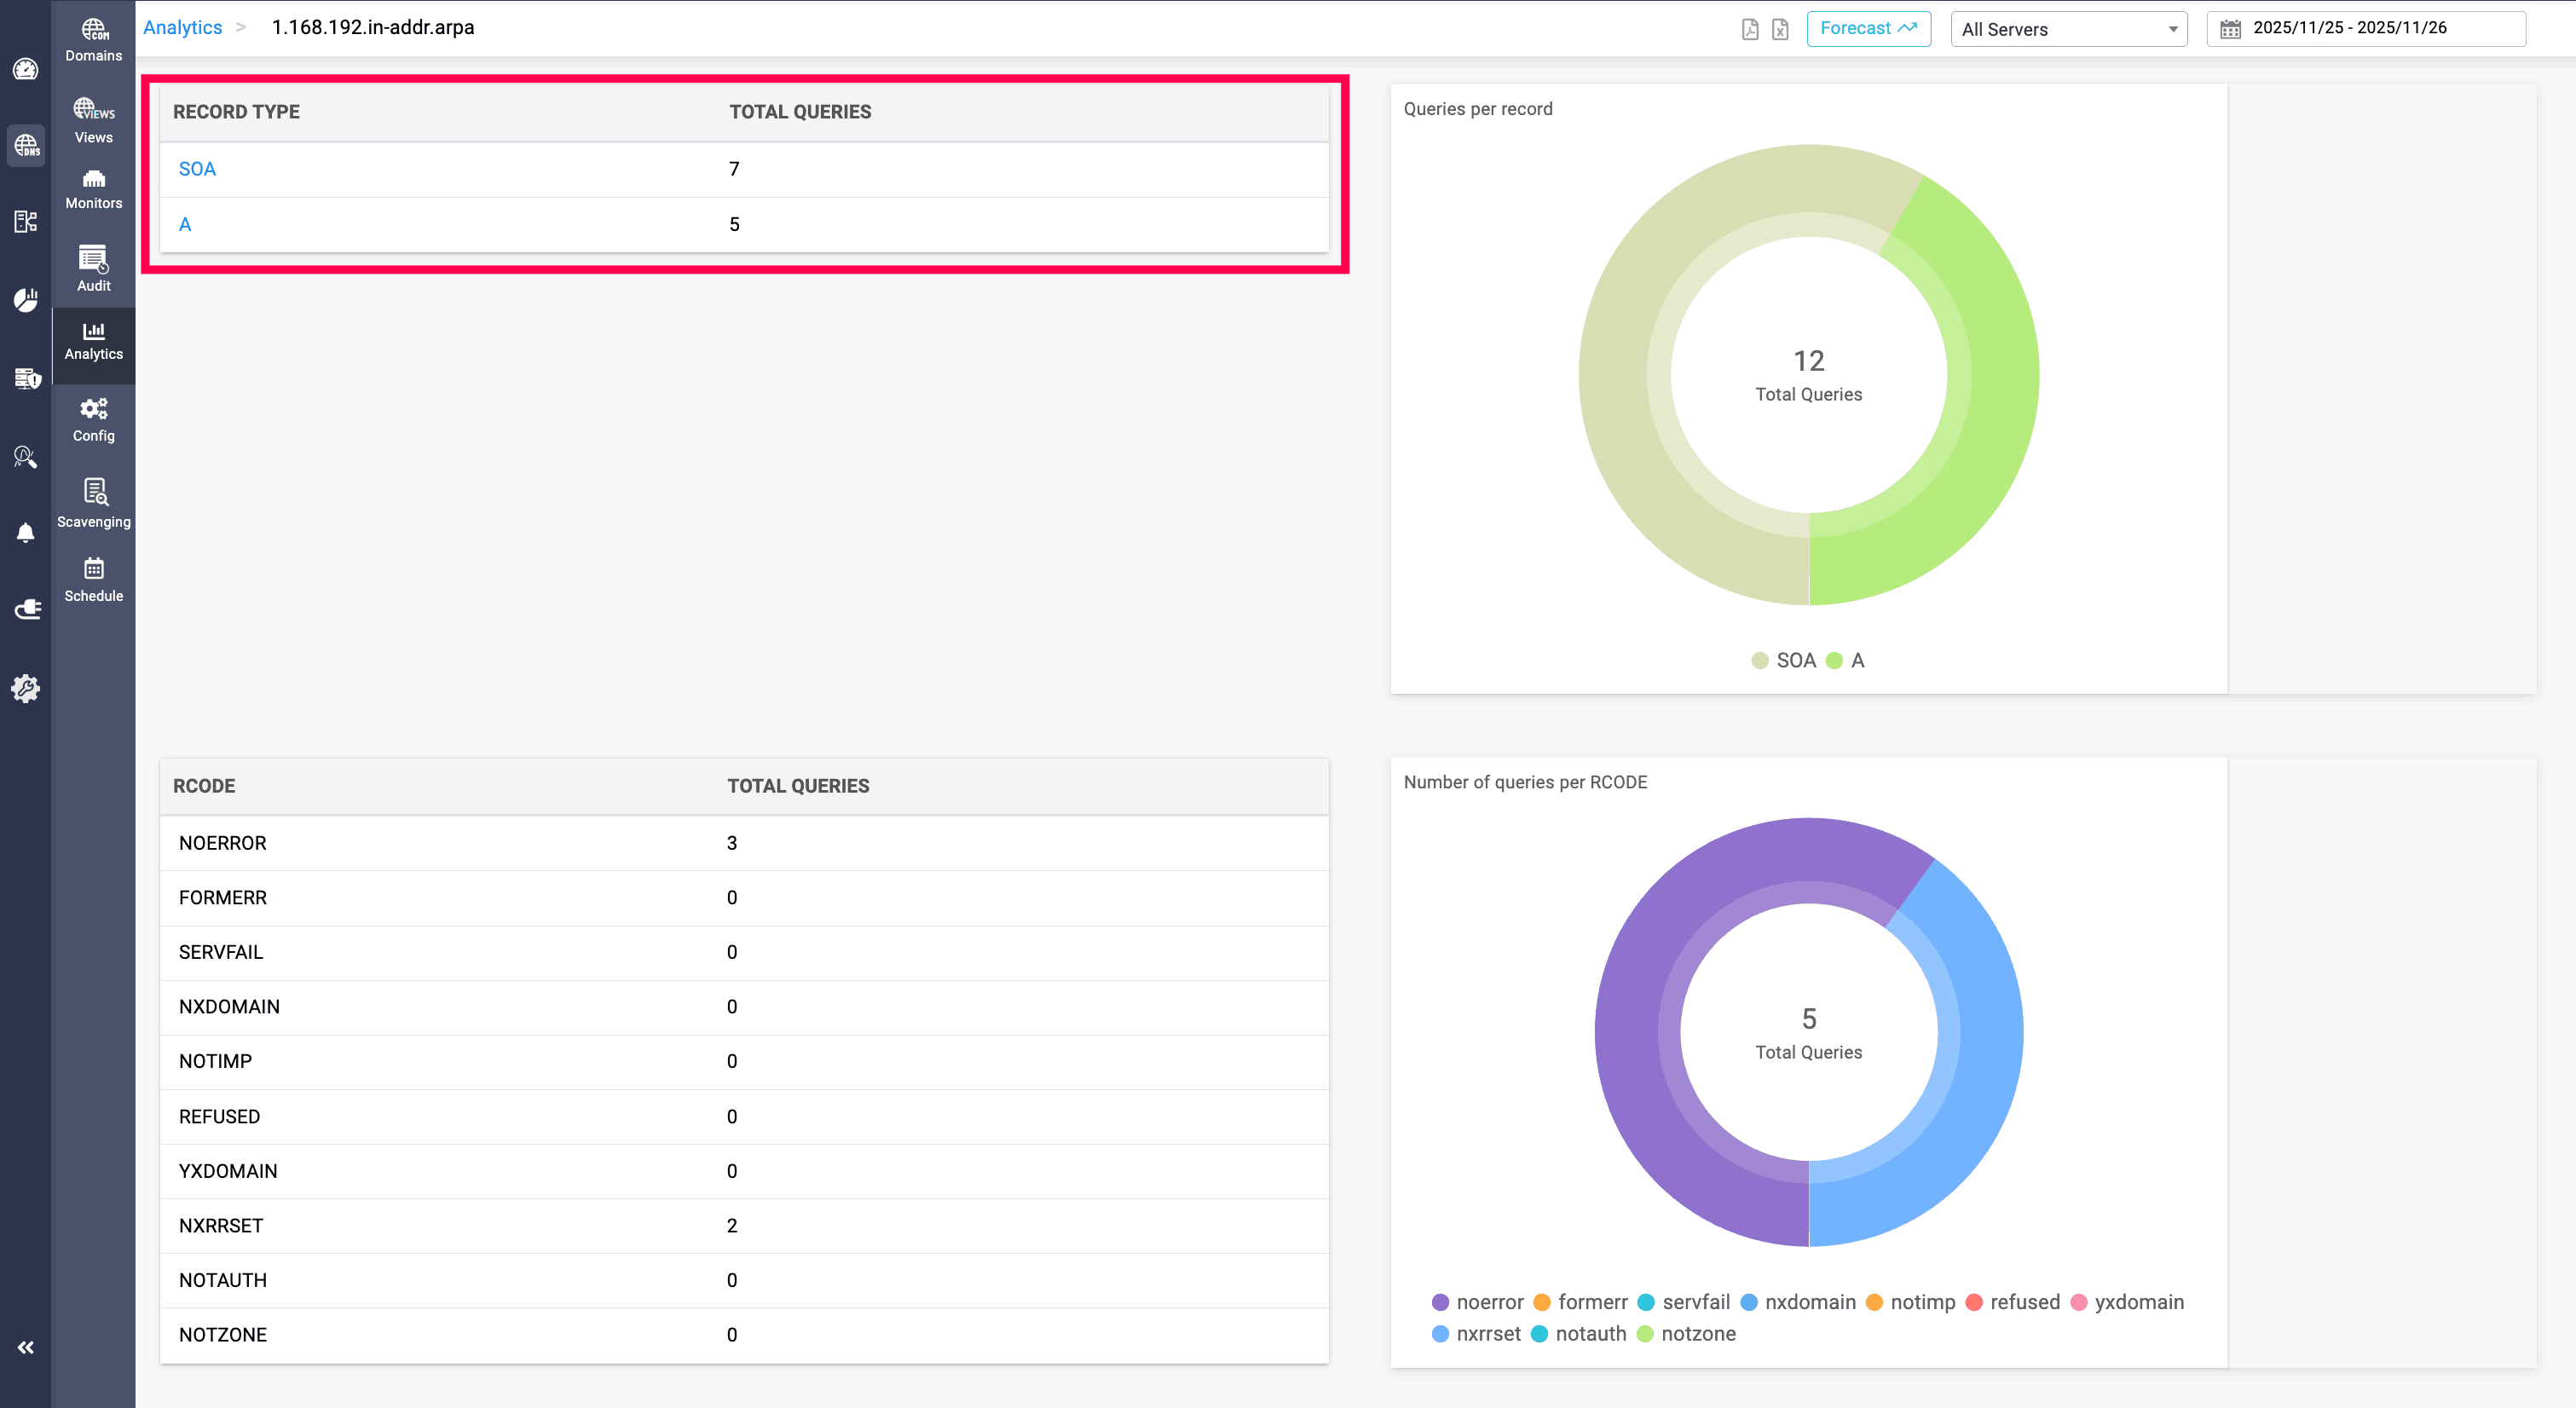The image size is (2576, 1408).
Task: Open the Audit section
Action: point(93,269)
